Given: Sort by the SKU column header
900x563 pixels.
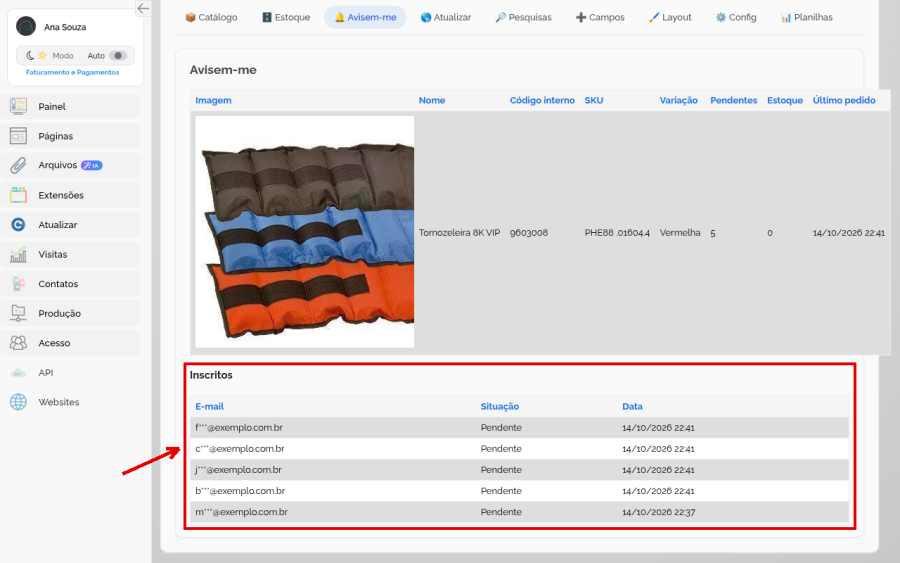Looking at the screenshot, I should pos(593,100).
